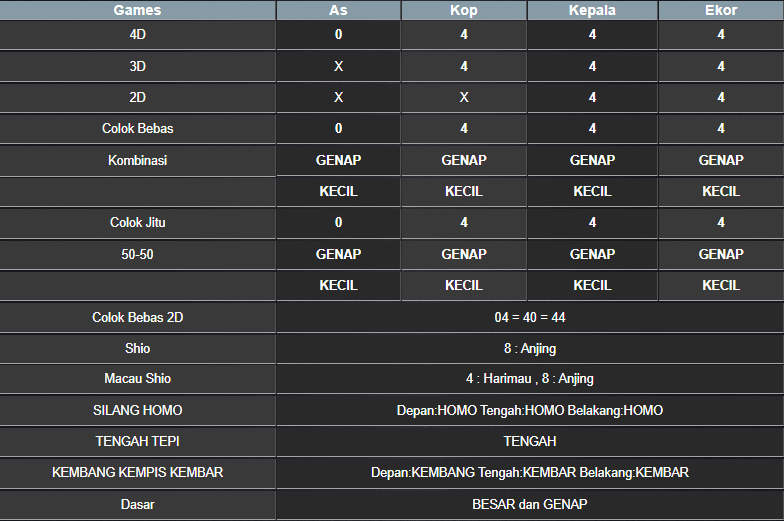Select the Dasar row label

pyautogui.click(x=138, y=504)
